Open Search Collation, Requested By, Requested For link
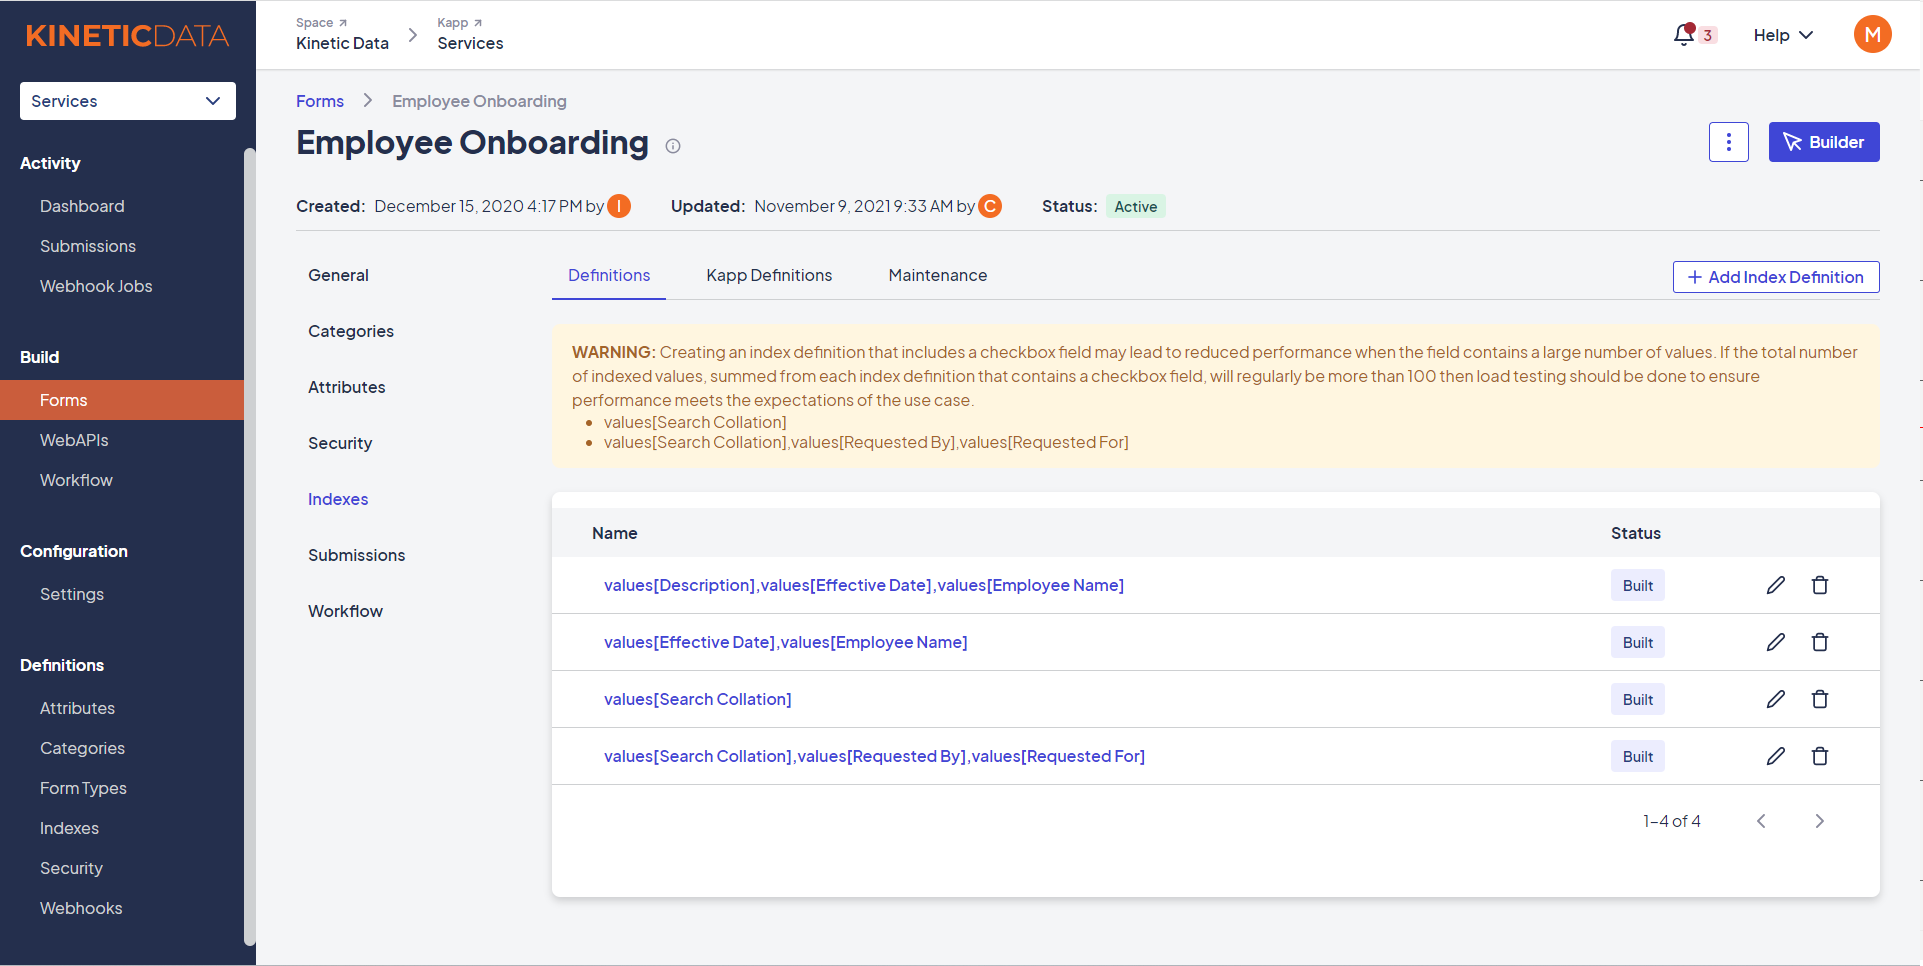This screenshot has width=1923, height=966. coord(875,756)
